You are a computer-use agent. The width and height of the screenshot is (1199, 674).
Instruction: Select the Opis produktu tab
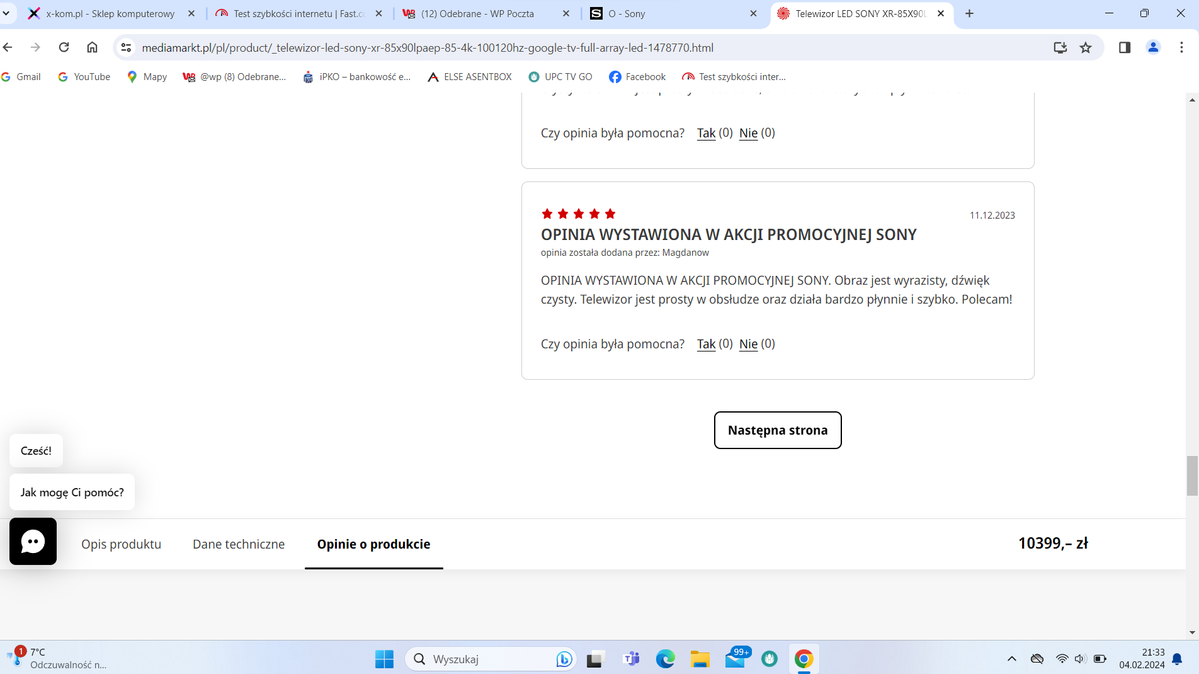tap(121, 544)
